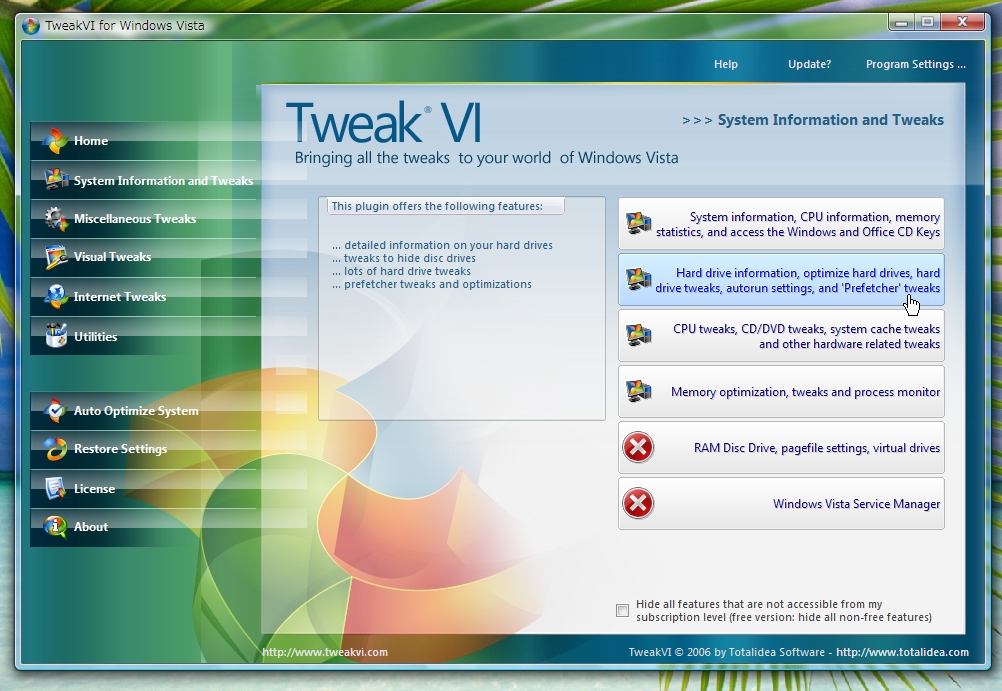Click the TweakVI title bar app icon
The width and height of the screenshot is (1002, 691).
[30, 26]
